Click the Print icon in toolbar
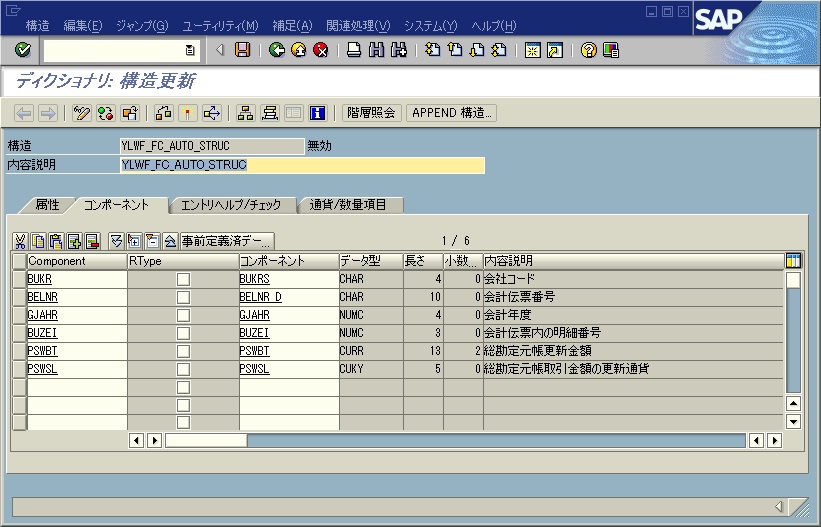This screenshot has width=821, height=527. 354,50
